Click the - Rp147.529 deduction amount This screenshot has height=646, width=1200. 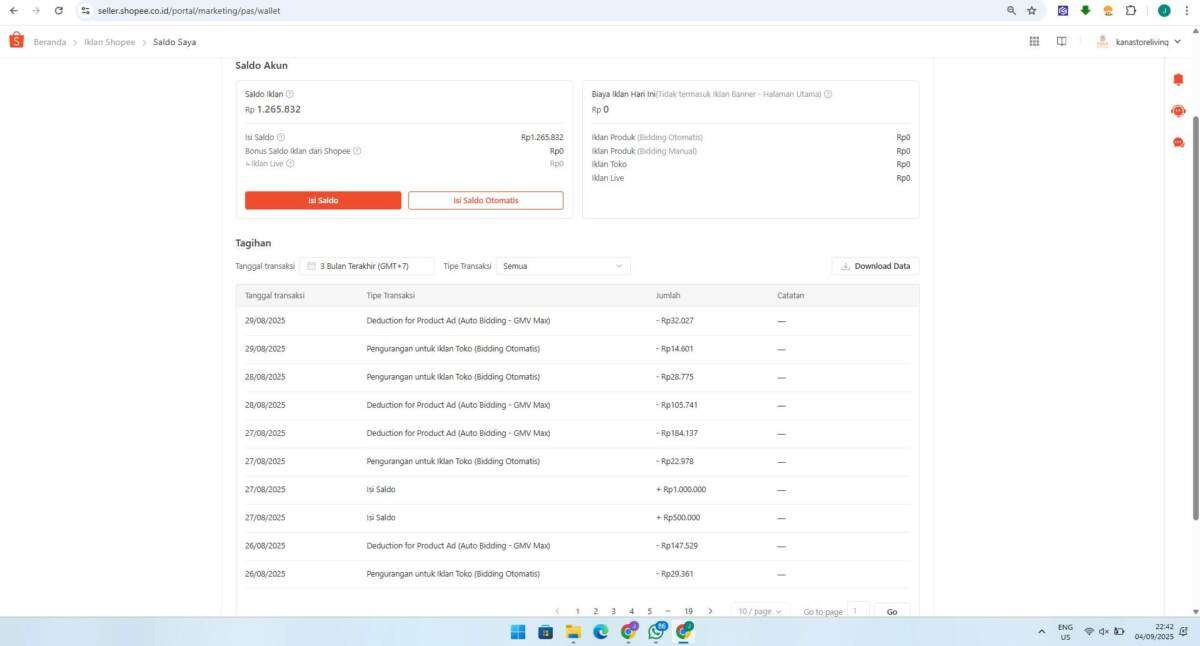click(x=677, y=545)
